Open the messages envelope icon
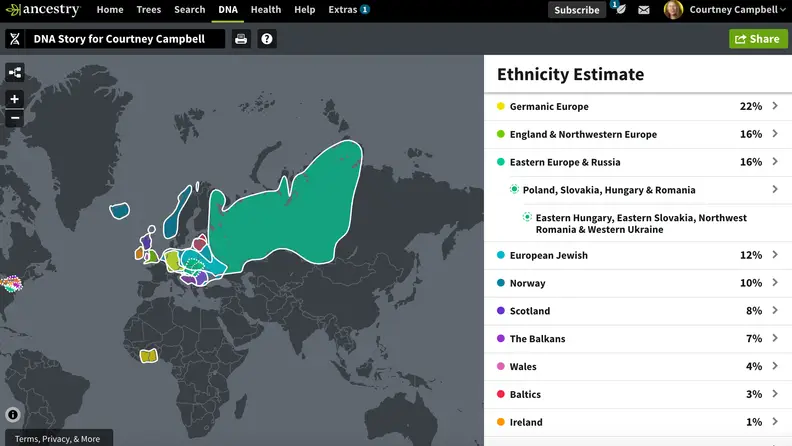 pos(644,10)
